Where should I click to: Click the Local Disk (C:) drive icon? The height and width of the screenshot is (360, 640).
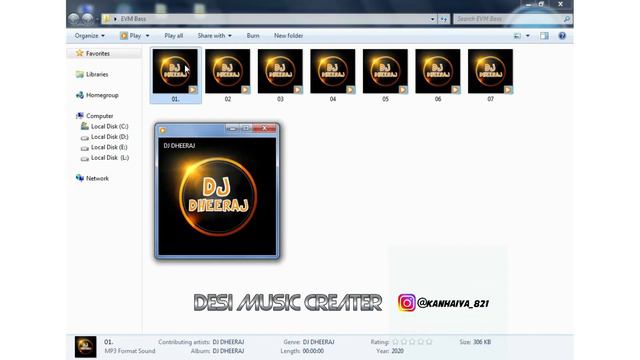[x=85, y=126]
